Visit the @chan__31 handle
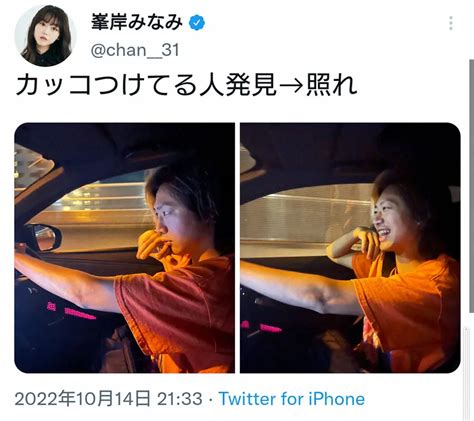This screenshot has width=474, height=421. click(x=135, y=50)
